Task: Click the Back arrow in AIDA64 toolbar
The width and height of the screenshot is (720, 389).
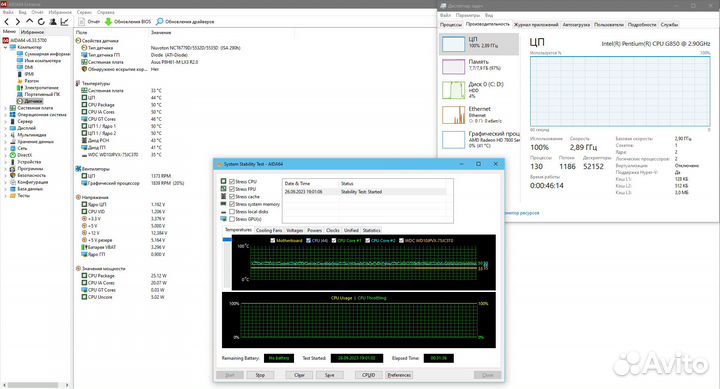Action: [x=6, y=22]
